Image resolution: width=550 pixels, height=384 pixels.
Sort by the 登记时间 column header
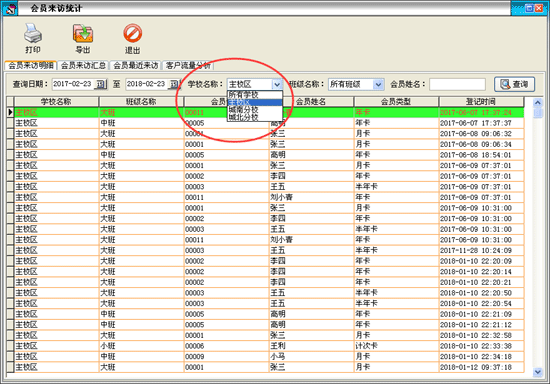point(481,102)
